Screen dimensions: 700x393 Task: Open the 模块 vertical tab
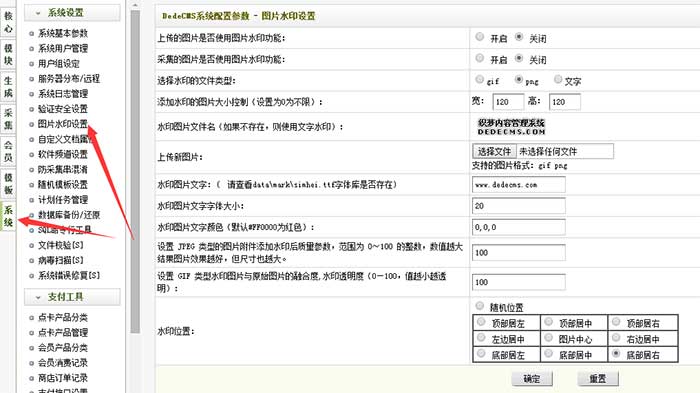click(x=8, y=54)
